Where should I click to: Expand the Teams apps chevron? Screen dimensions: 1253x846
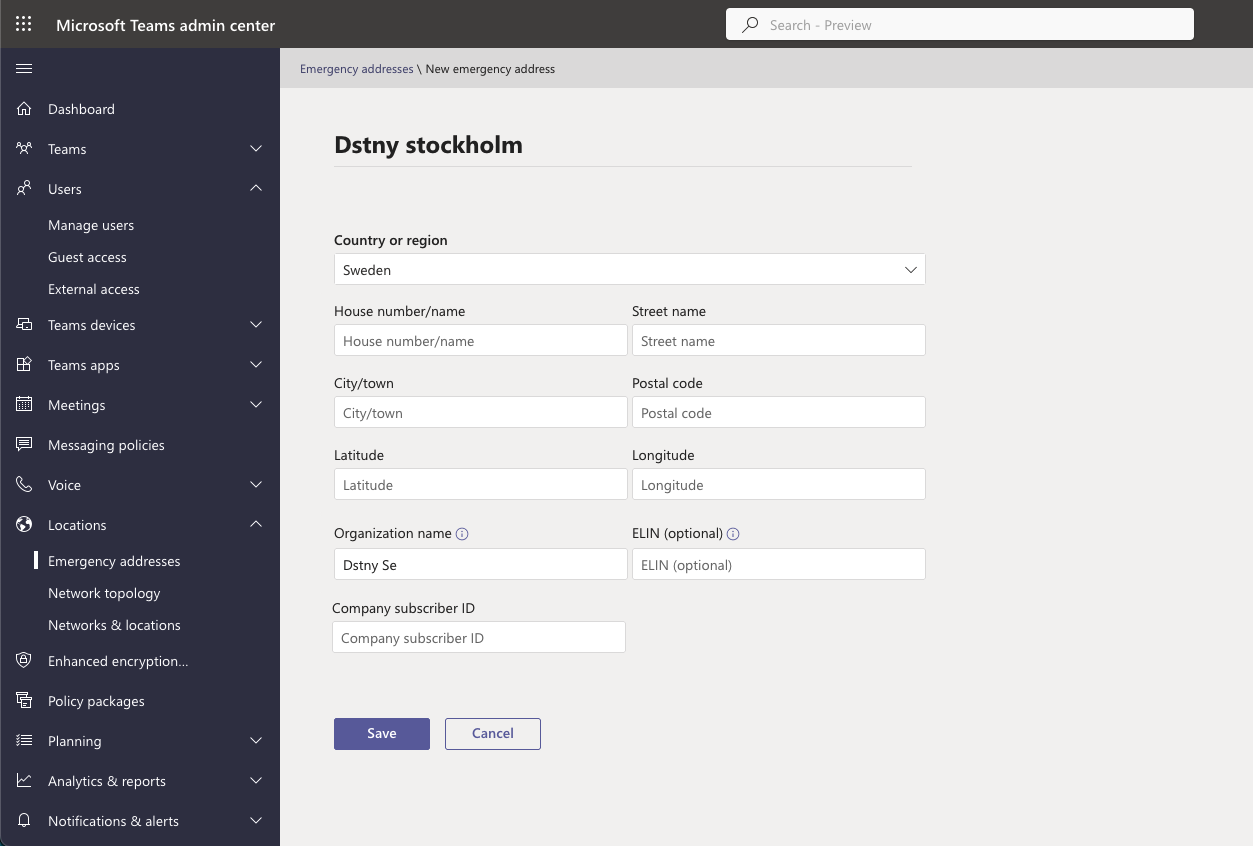click(x=256, y=365)
